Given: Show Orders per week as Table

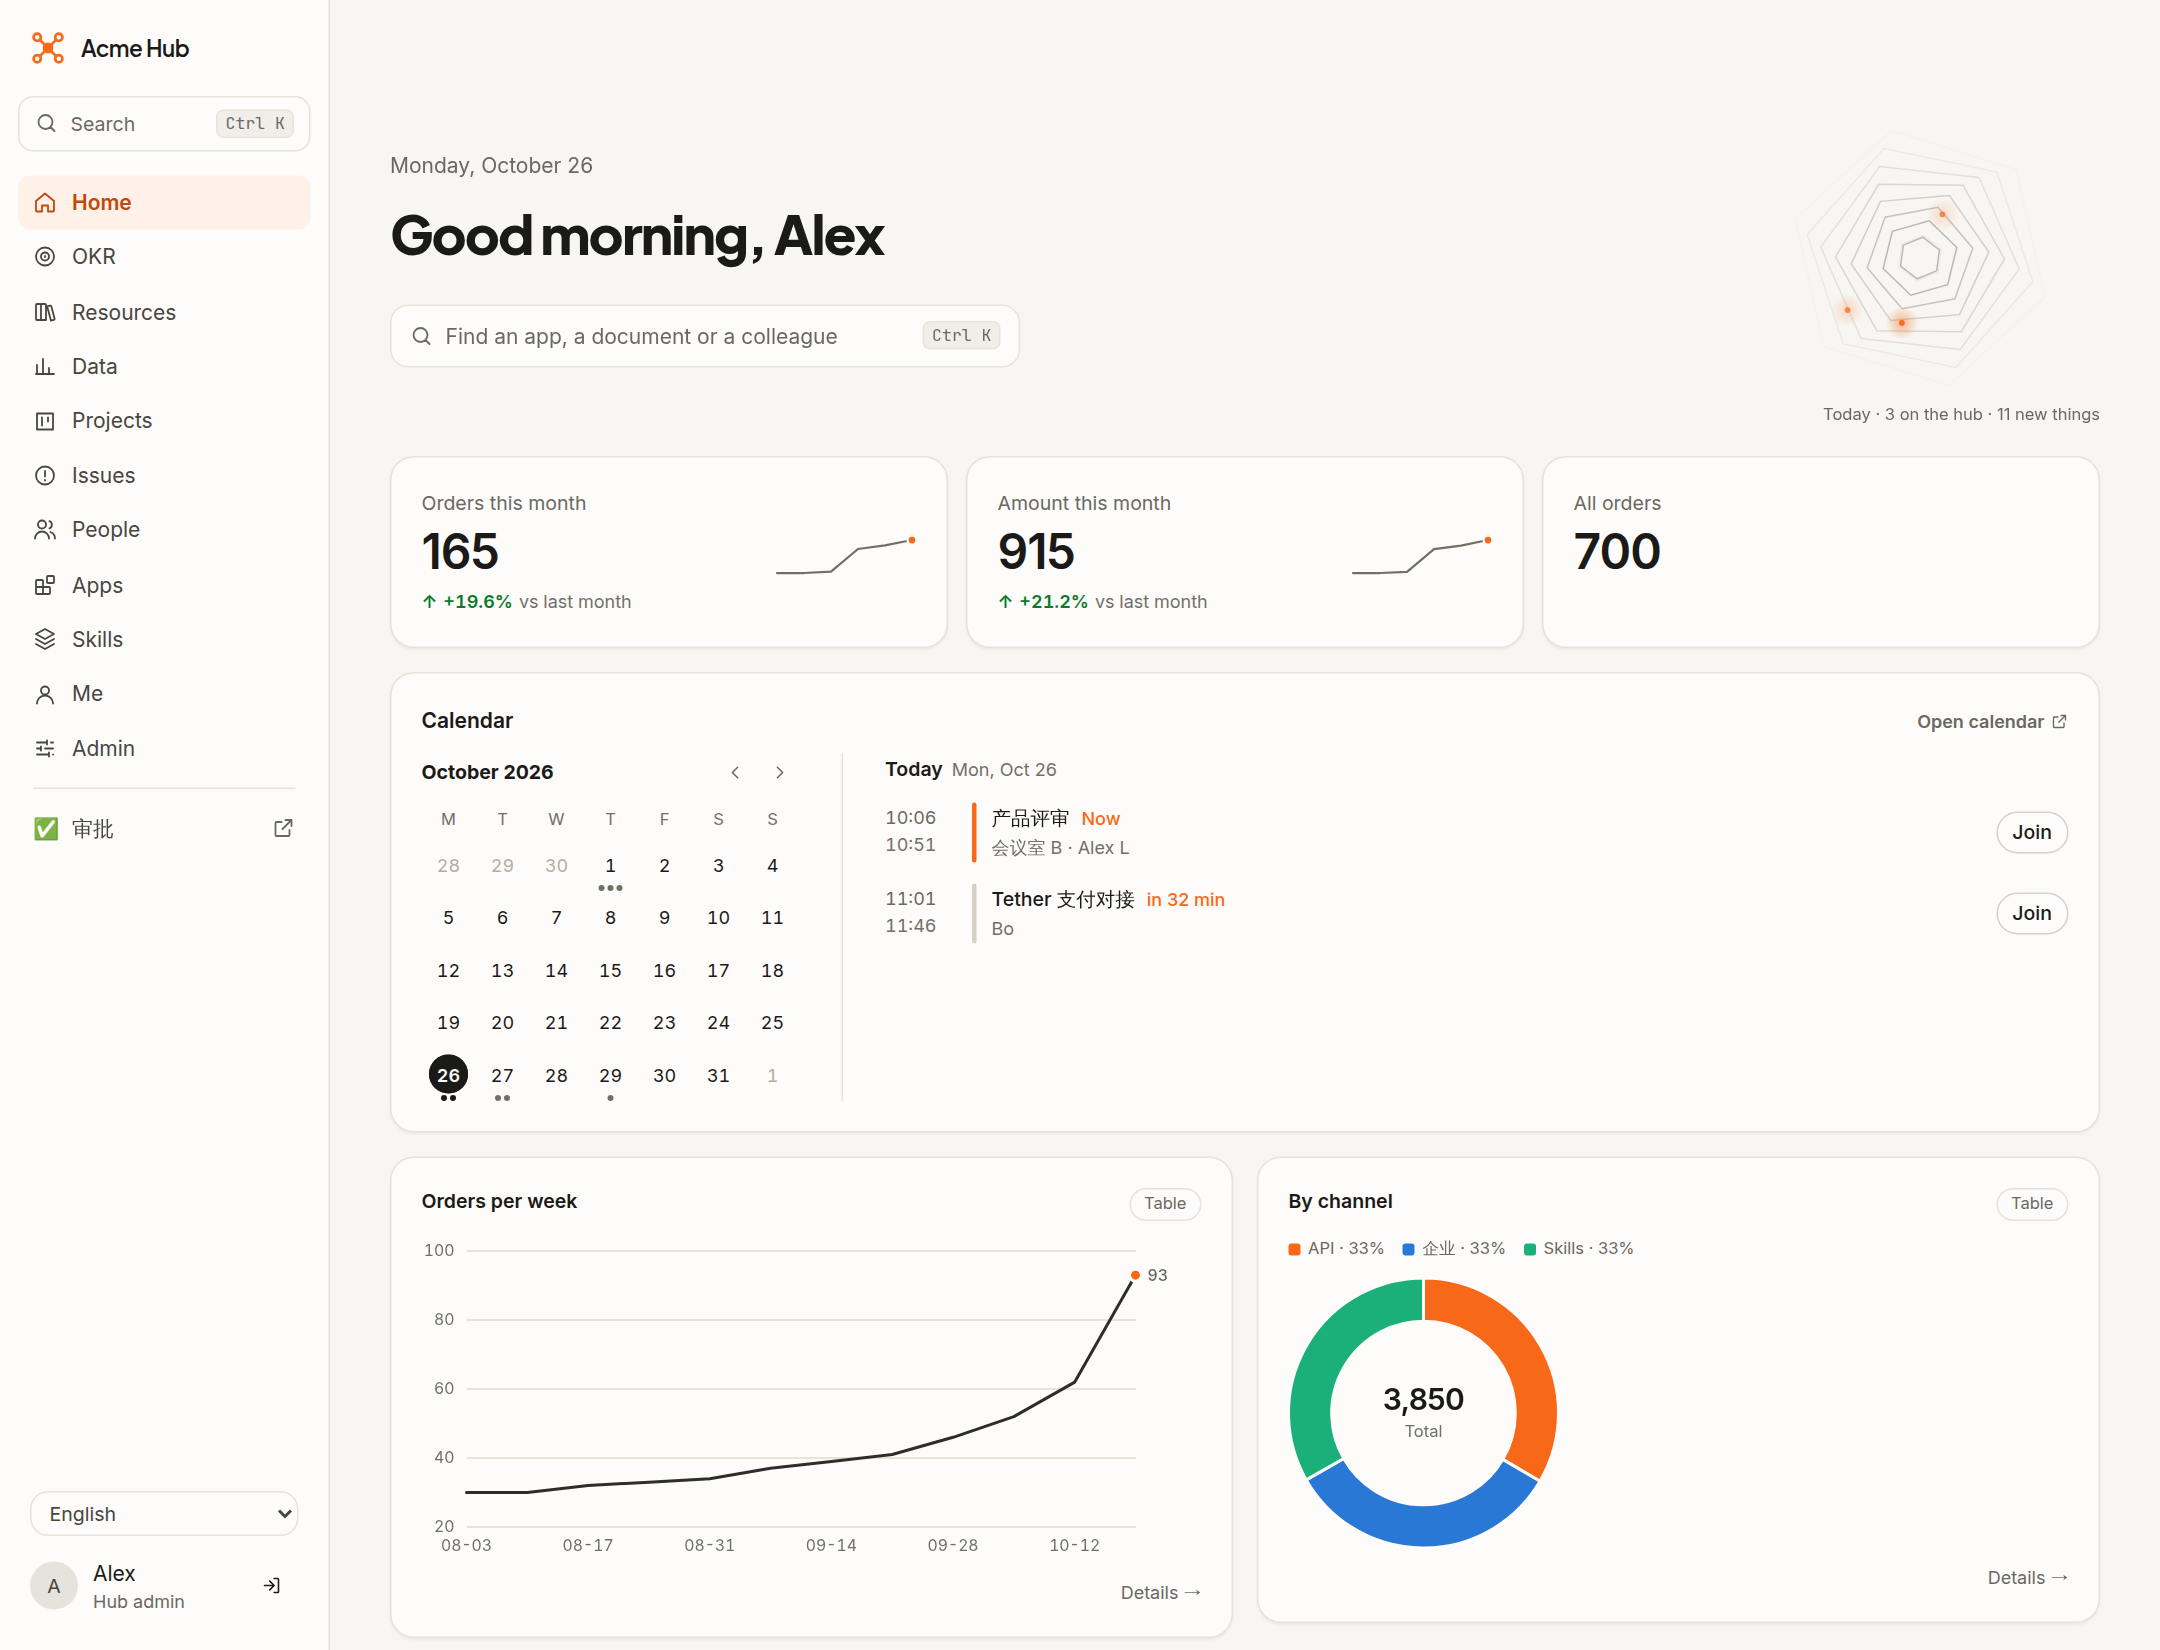Looking at the screenshot, I should pyautogui.click(x=1165, y=1203).
